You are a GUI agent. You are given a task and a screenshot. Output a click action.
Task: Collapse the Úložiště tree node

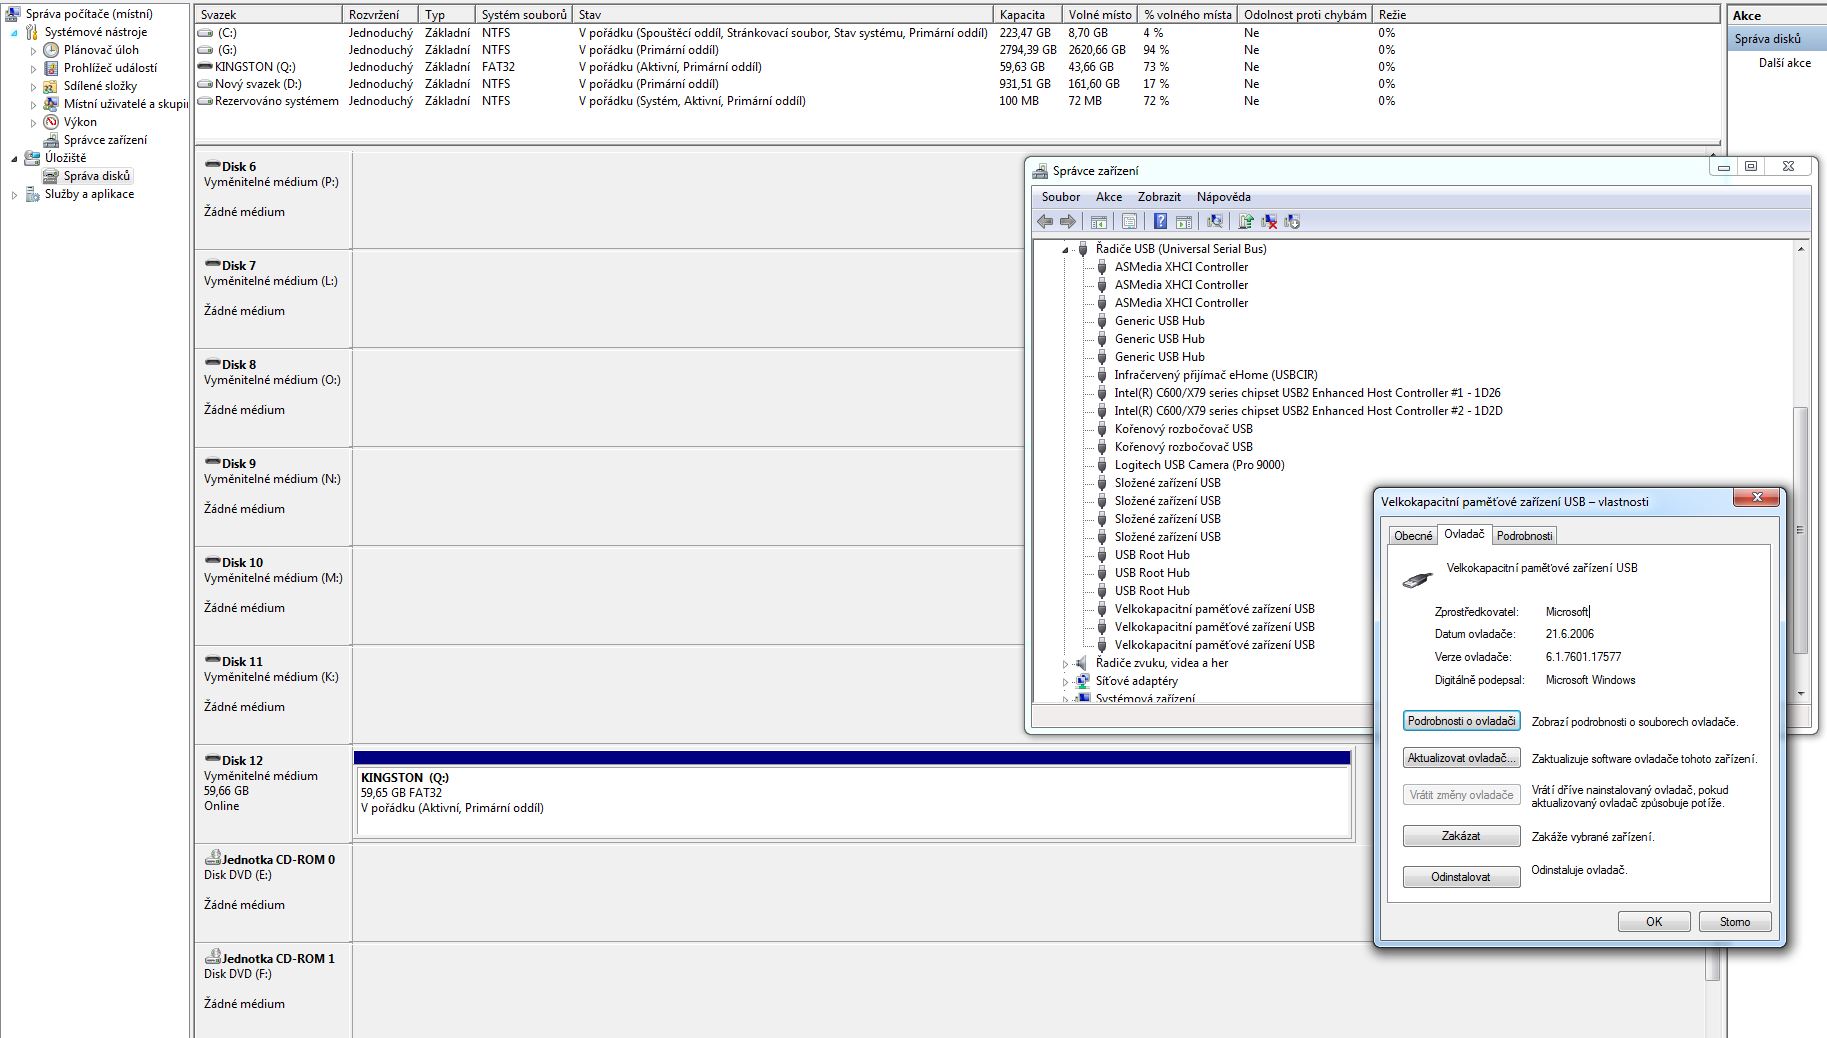[x=14, y=159]
